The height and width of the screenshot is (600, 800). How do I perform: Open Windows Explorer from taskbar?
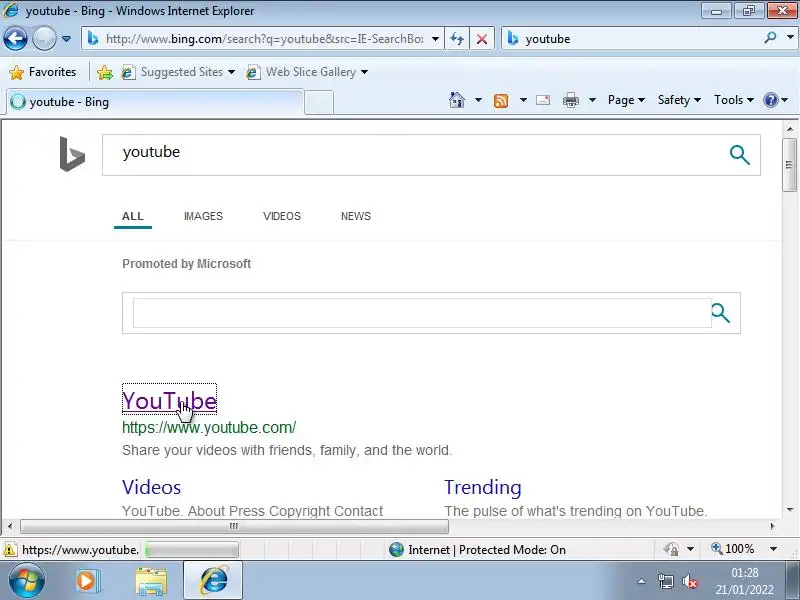(x=151, y=581)
